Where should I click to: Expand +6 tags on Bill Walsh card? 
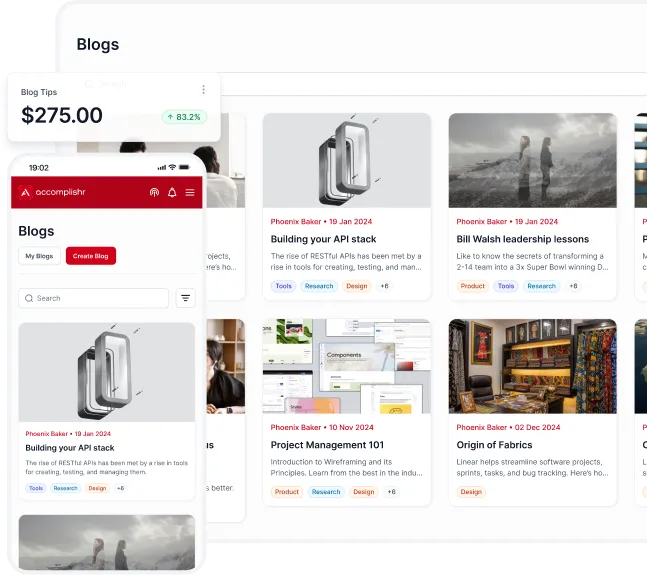point(573,286)
